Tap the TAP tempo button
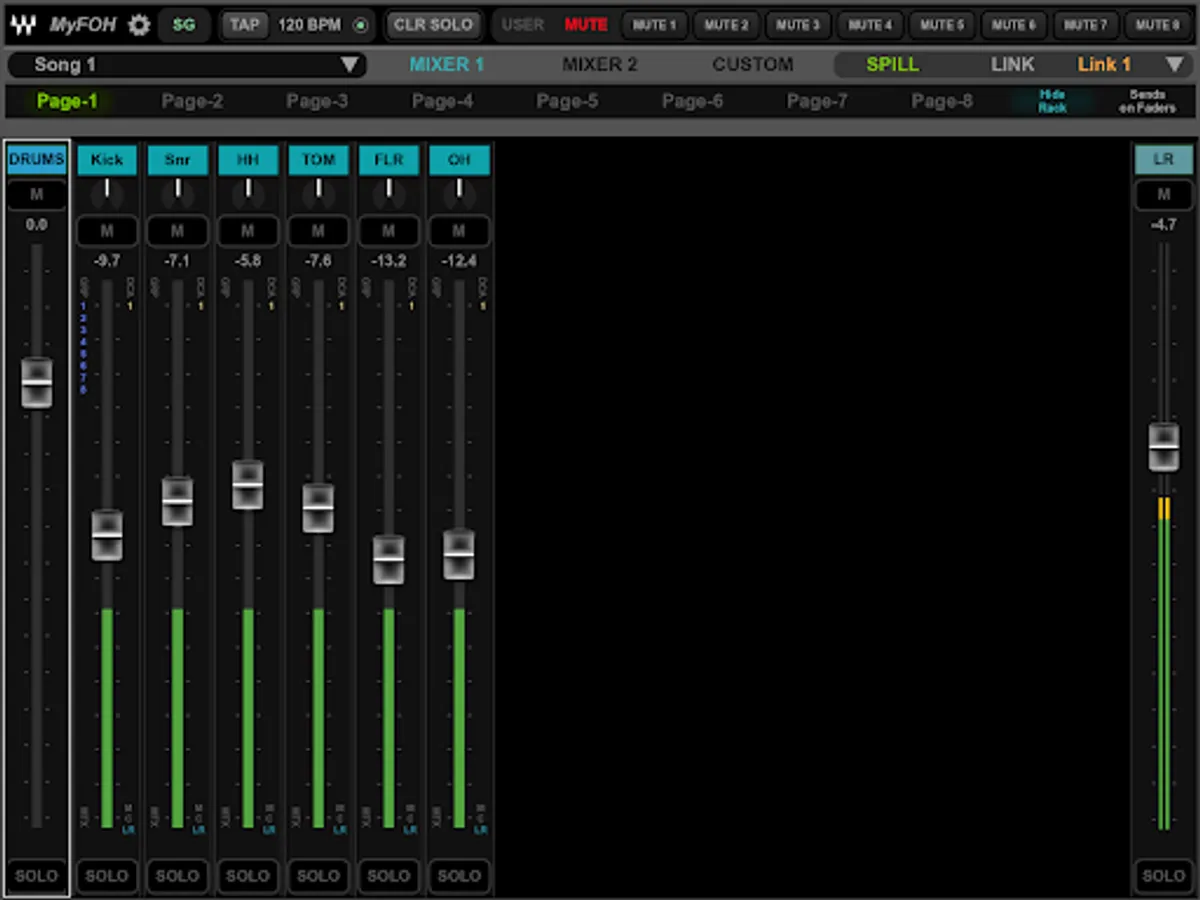The height and width of the screenshot is (900, 1200). click(244, 25)
